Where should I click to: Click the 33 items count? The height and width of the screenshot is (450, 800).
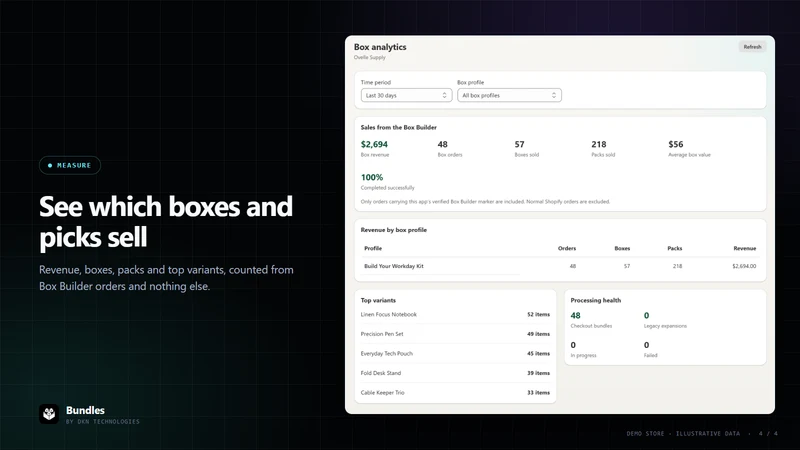point(538,393)
